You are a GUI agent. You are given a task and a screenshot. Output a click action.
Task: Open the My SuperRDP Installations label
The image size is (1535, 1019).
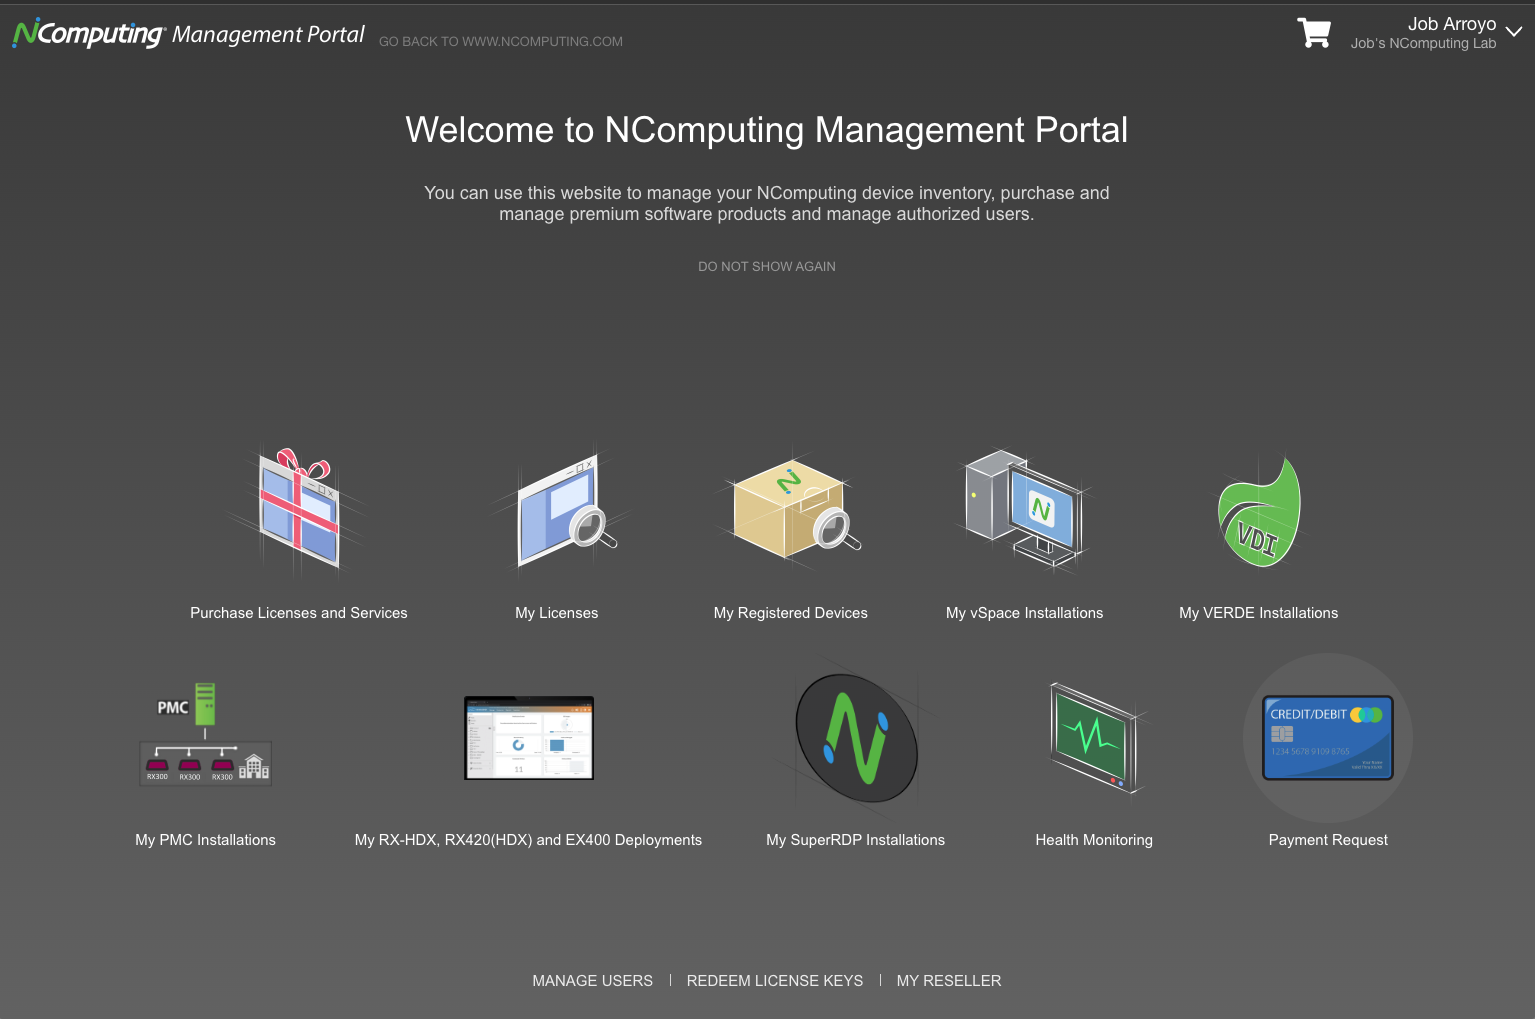(x=856, y=840)
